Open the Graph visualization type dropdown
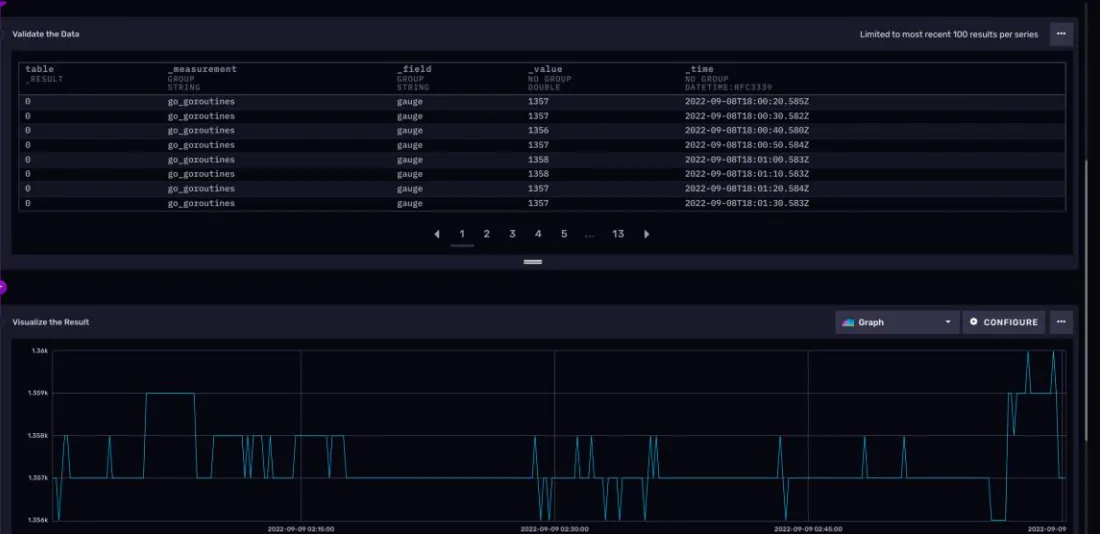1100x534 pixels. coord(896,322)
